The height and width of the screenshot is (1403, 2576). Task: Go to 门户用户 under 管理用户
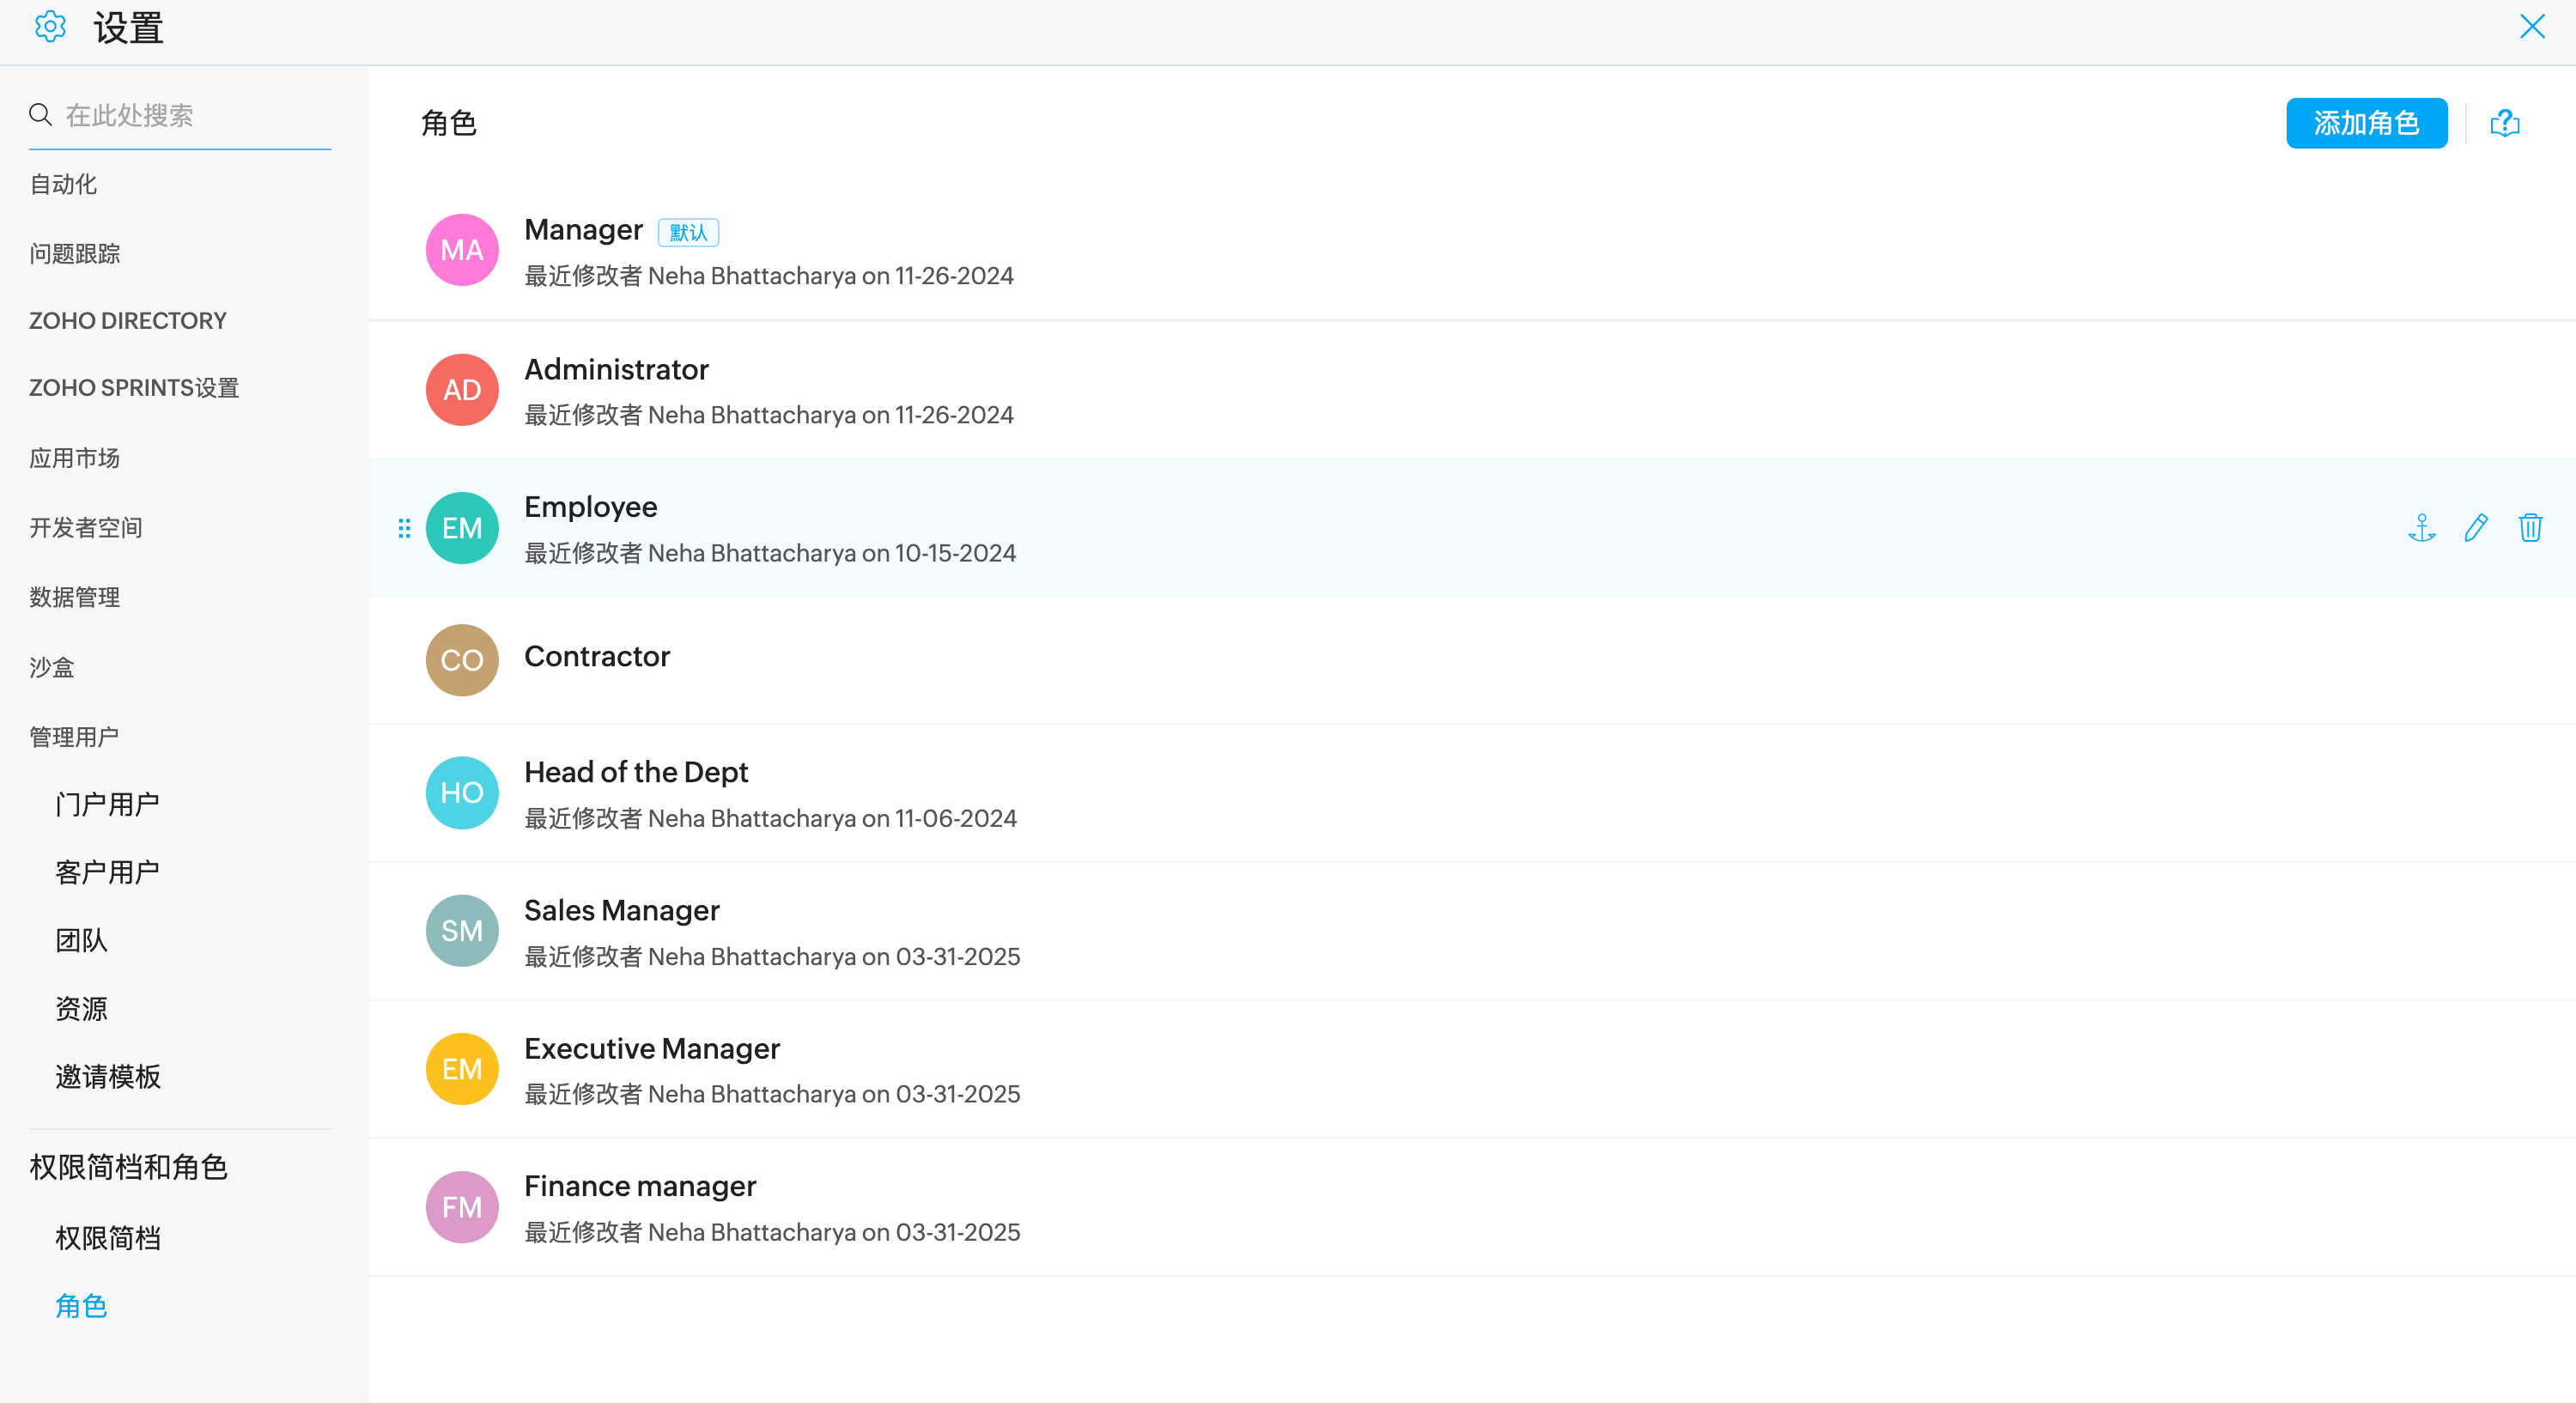108,804
